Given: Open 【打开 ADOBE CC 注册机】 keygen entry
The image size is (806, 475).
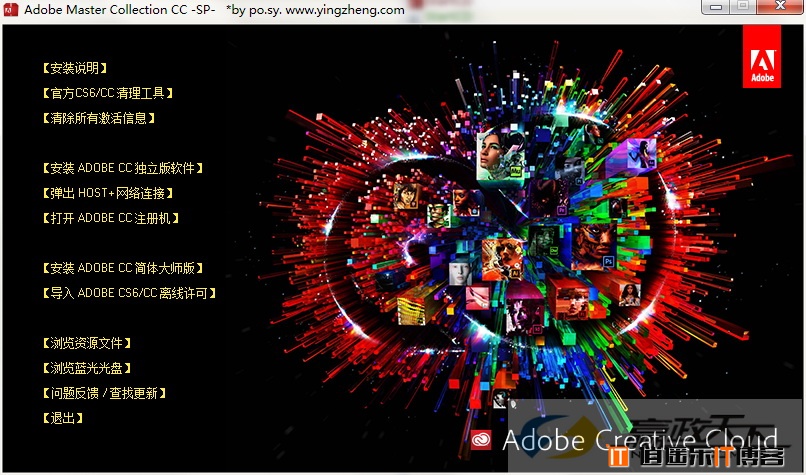Looking at the screenshot, I should 111,218.
